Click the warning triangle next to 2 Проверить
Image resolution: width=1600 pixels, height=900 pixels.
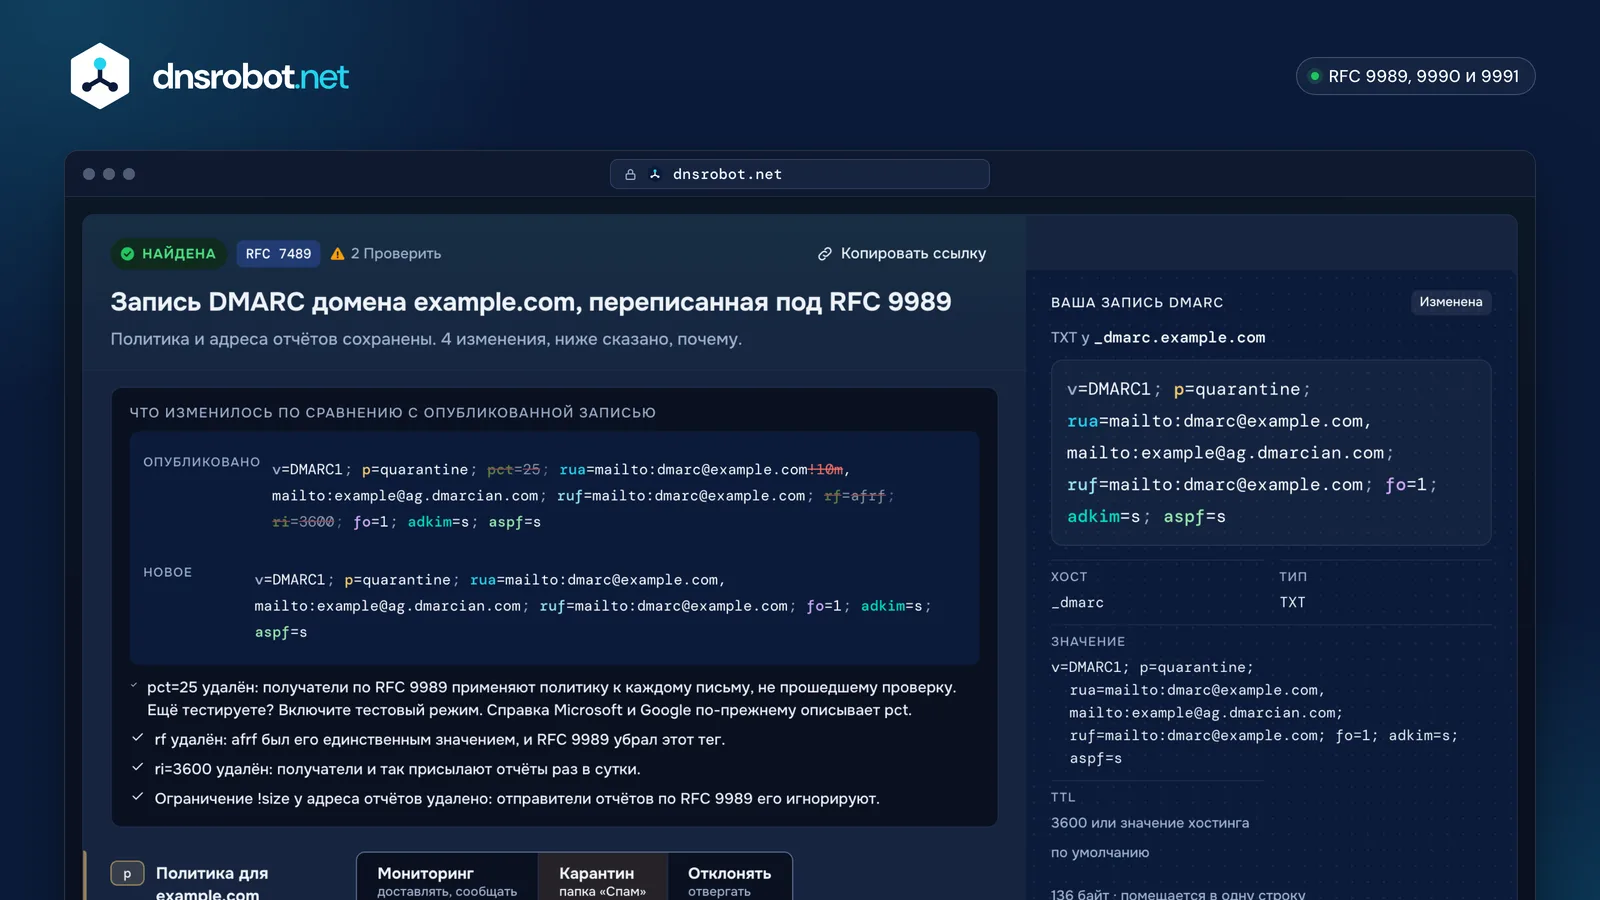(338, 254)
